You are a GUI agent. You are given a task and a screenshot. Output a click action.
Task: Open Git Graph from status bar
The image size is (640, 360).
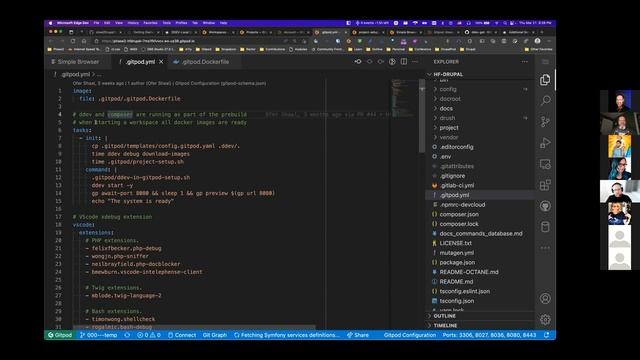click(215, 335)
